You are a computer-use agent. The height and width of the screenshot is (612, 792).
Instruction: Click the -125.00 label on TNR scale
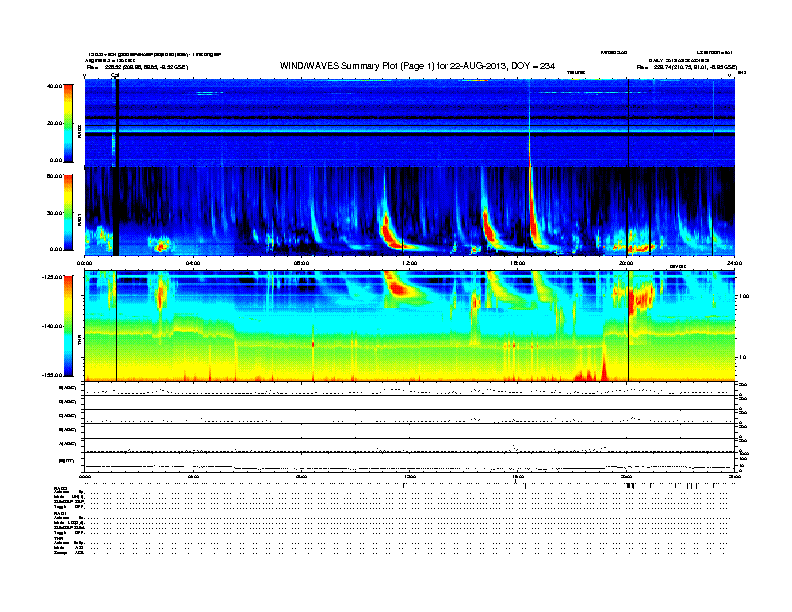click(52, 277)
